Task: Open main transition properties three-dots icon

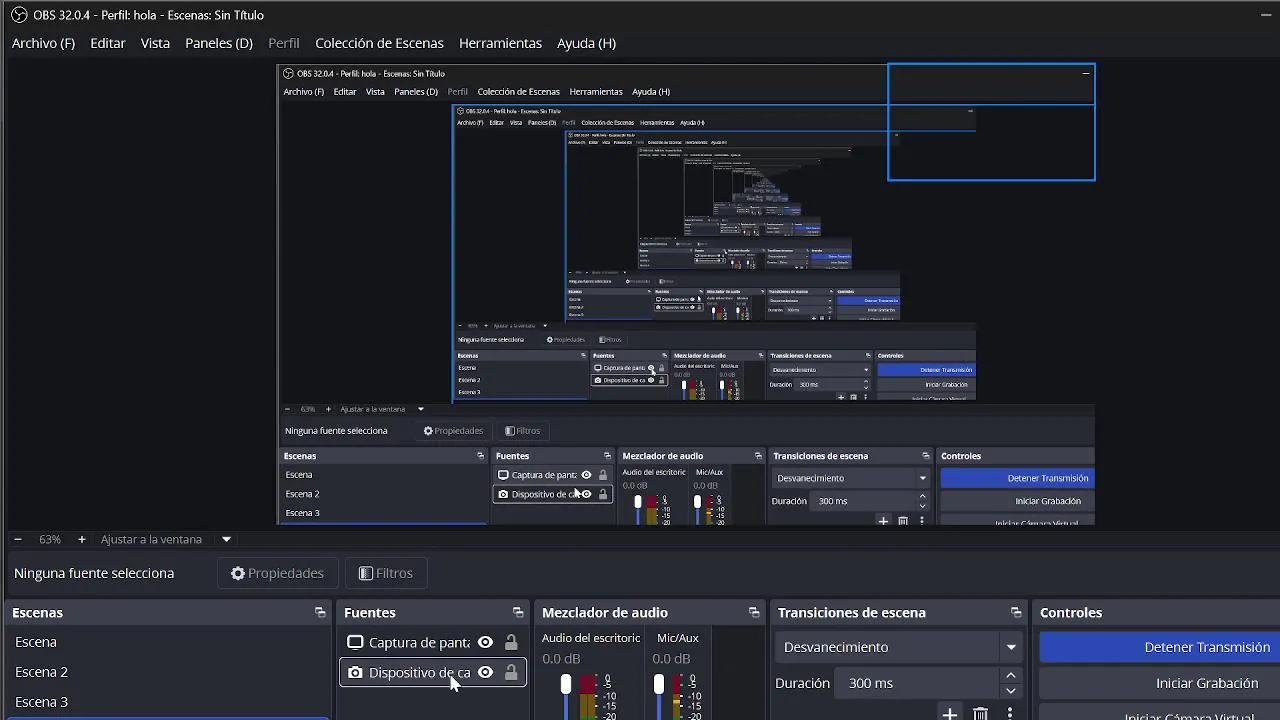Action: tap(1010, 714)
